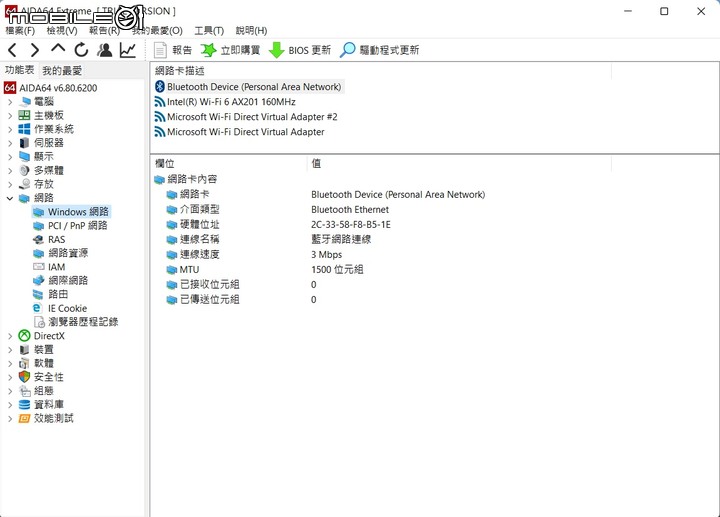Expand the DirectX tree node

[x=10, y=336]
